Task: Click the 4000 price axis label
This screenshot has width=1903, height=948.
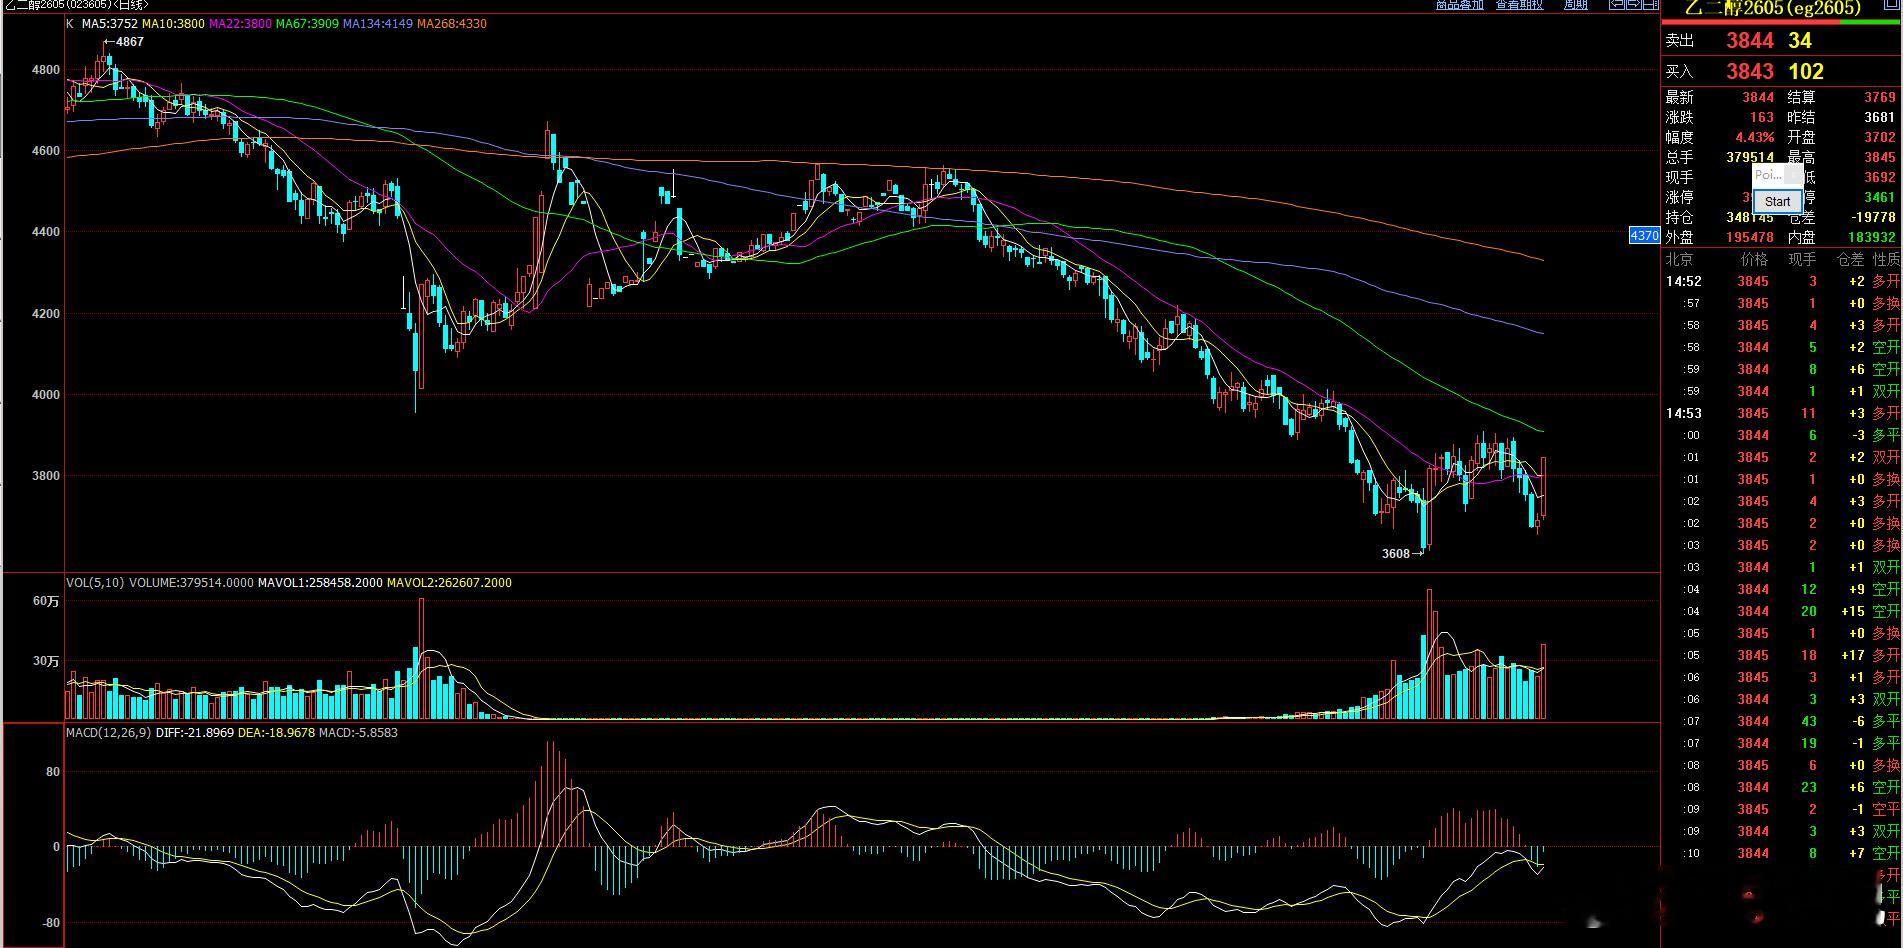Action: 46,394
